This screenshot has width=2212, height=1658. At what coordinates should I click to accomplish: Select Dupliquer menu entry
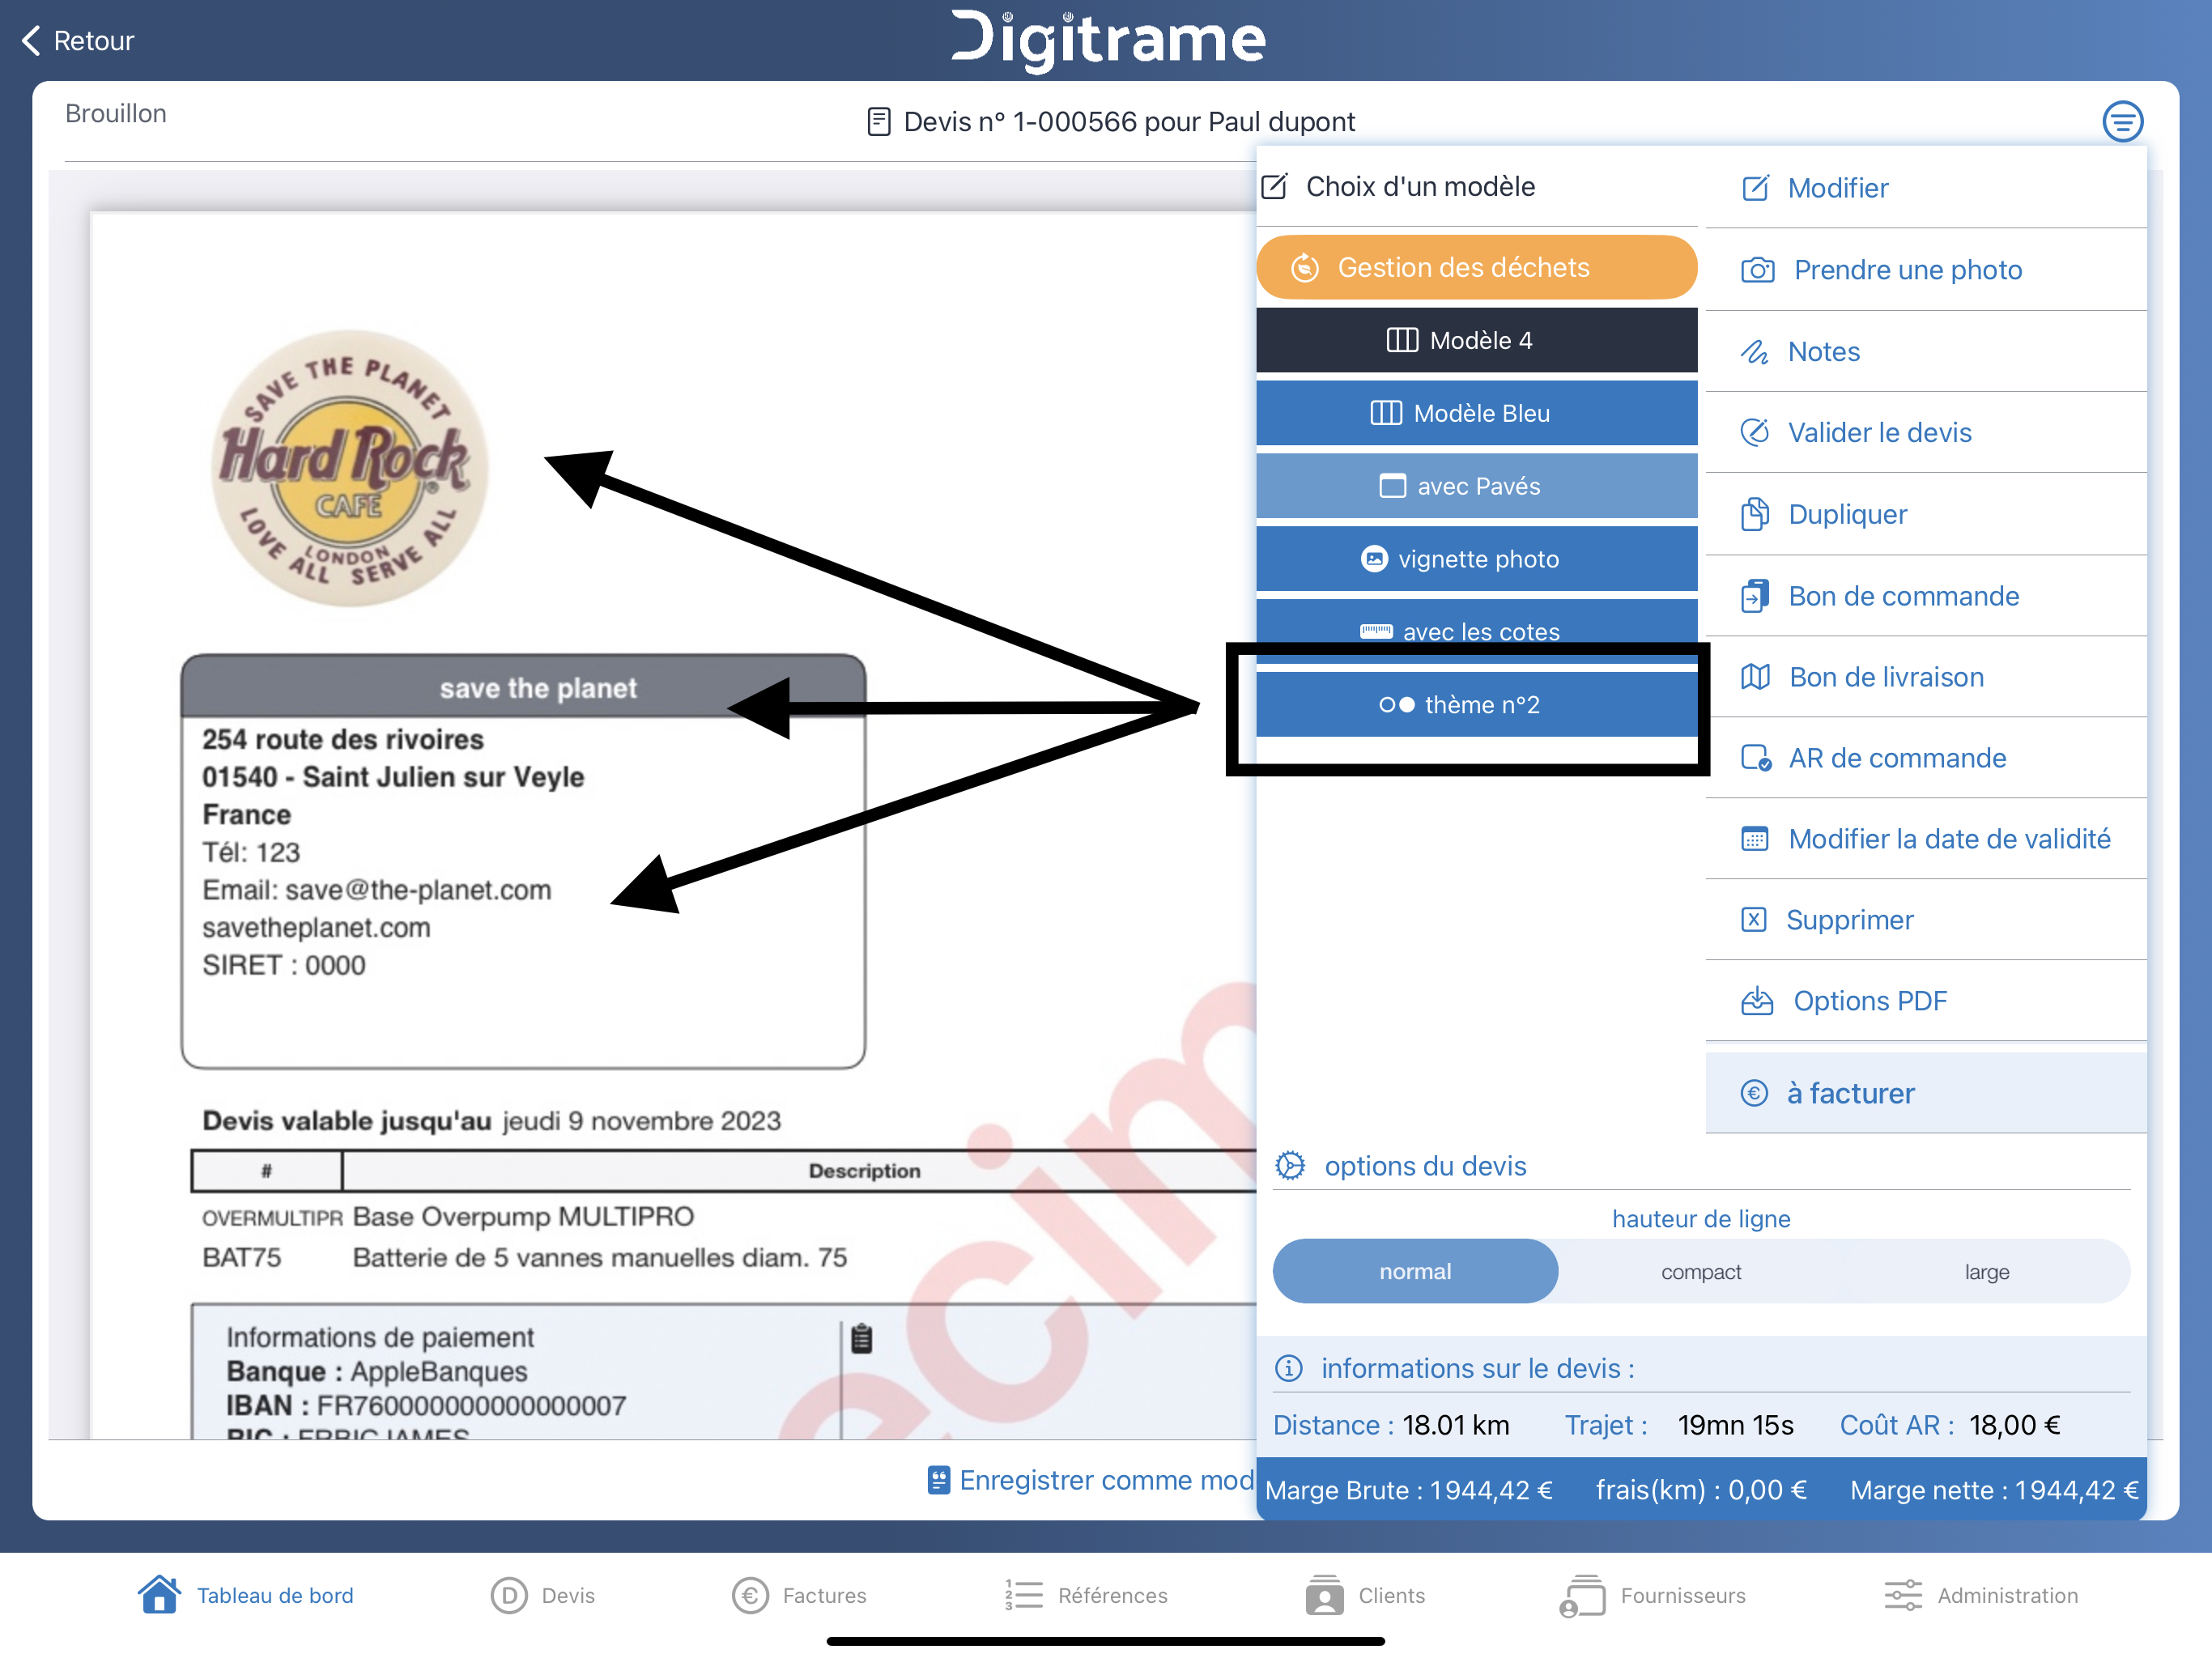1926,514
